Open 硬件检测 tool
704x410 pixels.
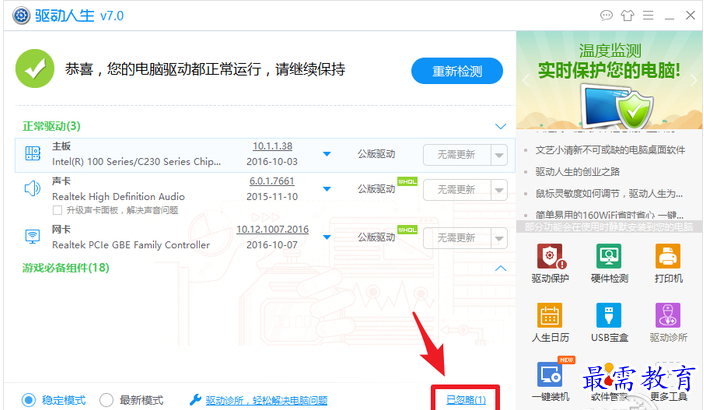(609, 263)
